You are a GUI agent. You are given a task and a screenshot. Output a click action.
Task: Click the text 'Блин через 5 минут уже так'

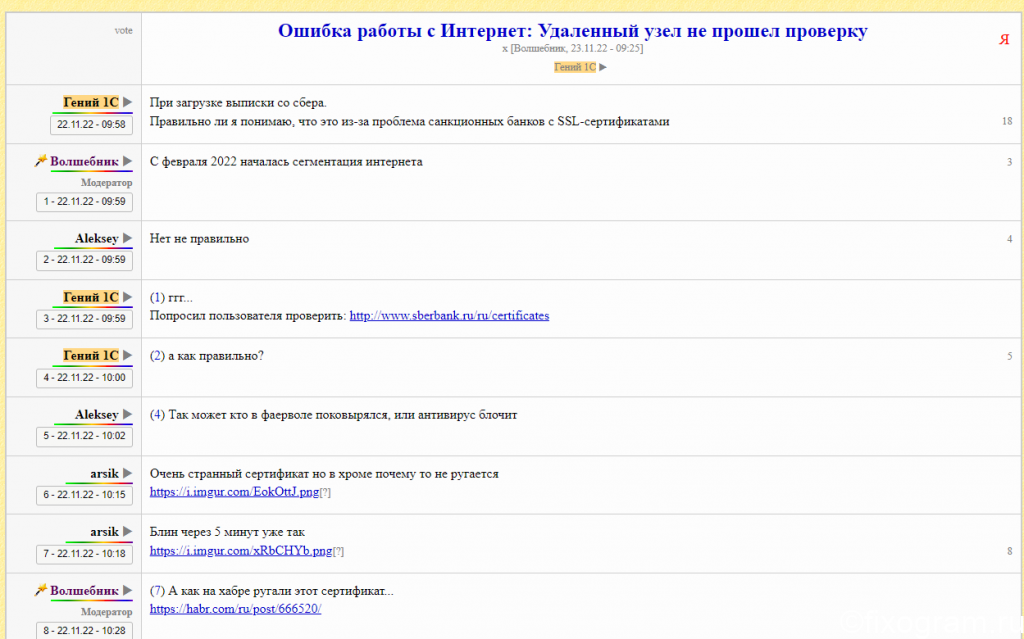(x=227, y=532)
